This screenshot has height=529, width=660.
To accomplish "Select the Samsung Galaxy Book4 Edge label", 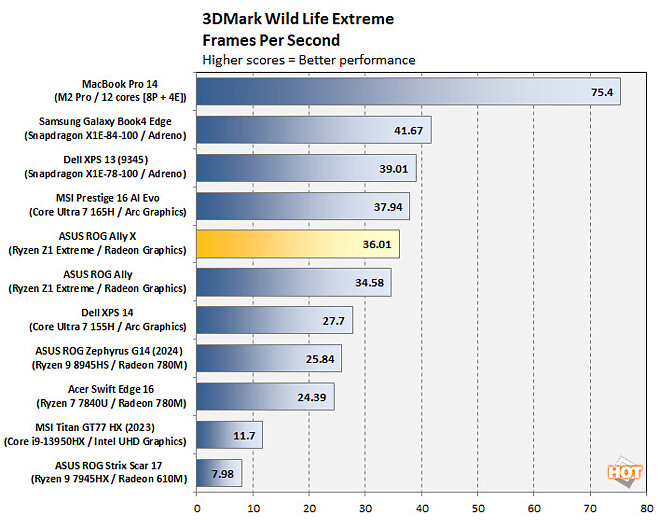I will coord(105,128).
